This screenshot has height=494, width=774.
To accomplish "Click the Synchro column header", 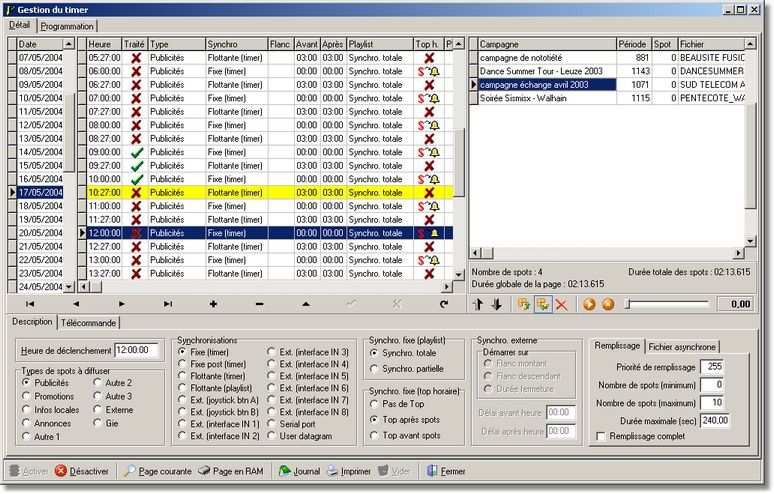I will [x=236, y=44].
